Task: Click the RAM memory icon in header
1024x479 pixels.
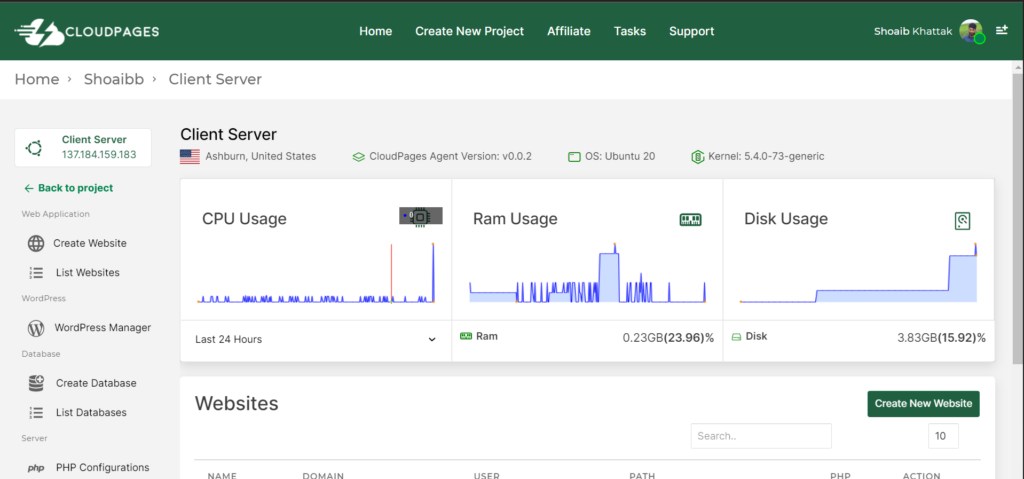Action: pos(690,220)
